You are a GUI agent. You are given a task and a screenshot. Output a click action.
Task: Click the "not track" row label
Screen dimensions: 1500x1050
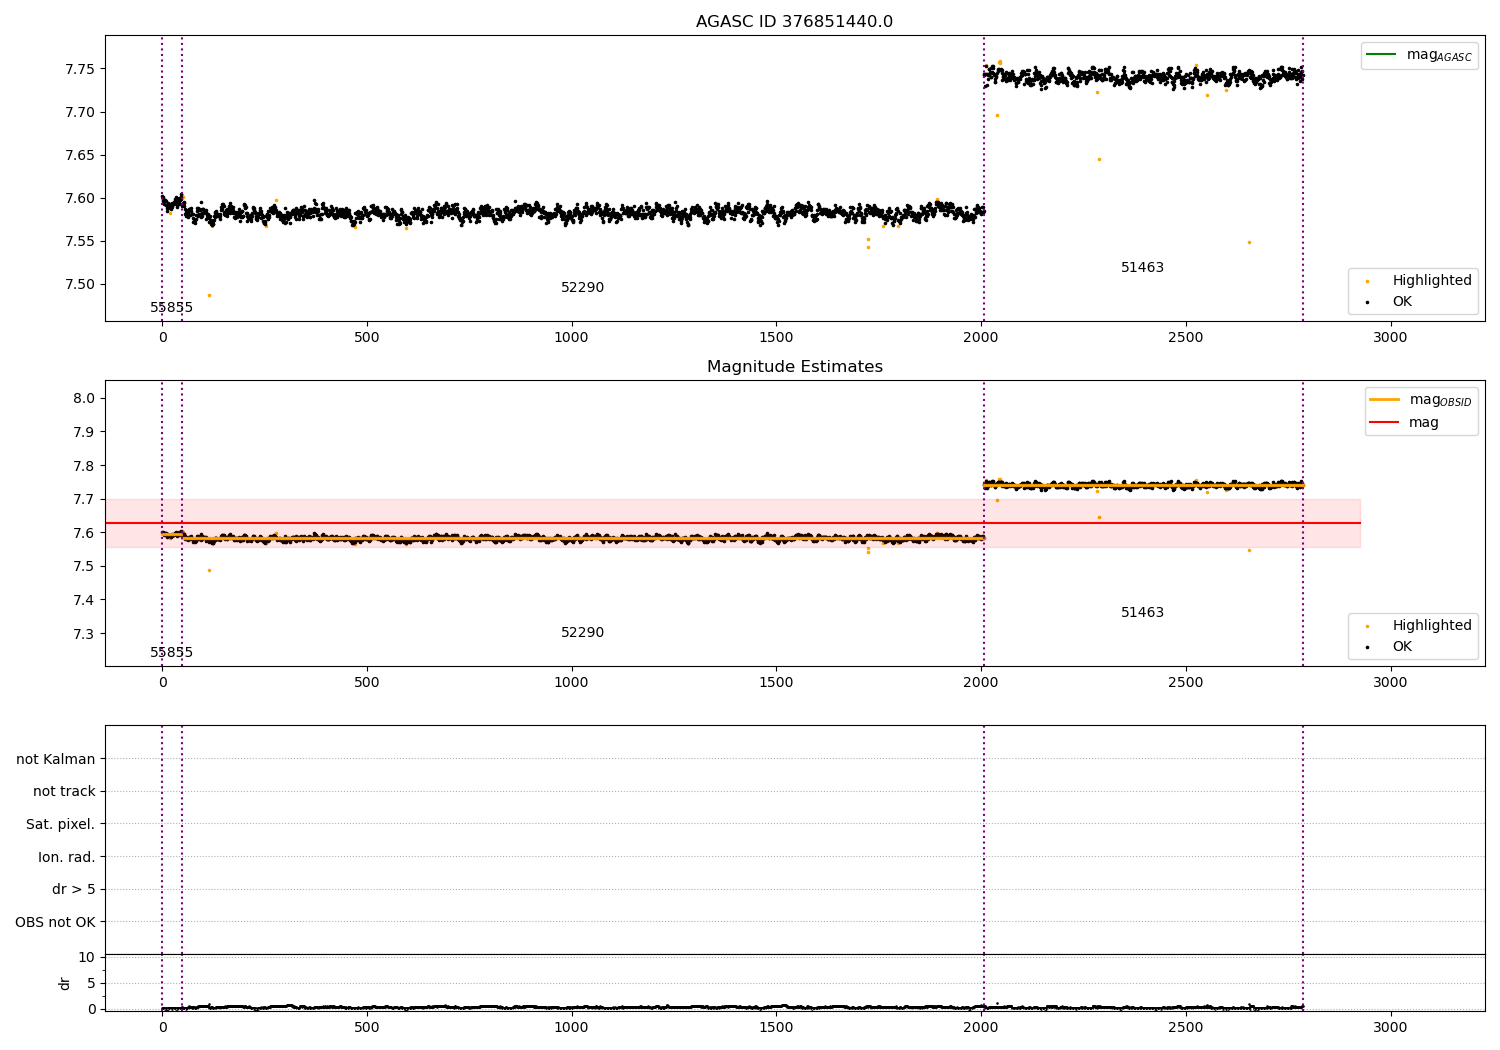click(64, 792)
